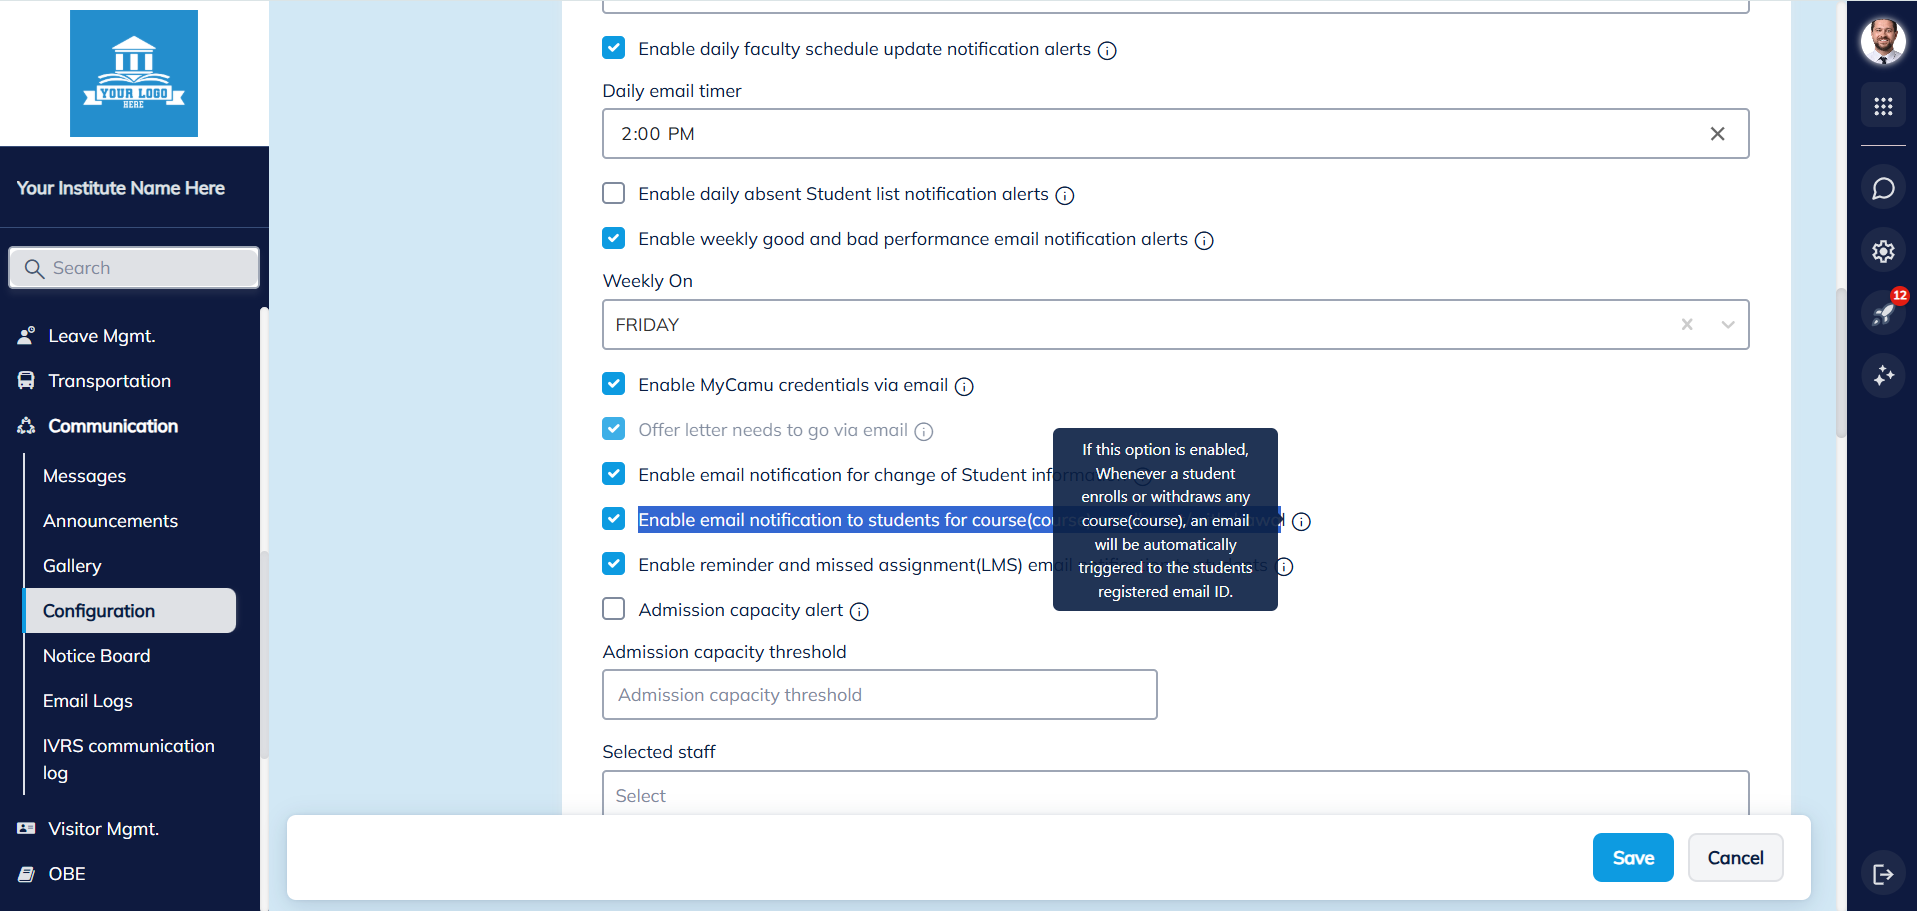
Task: Open the apps grid from right sidebar
Action: coord(1883,106)
